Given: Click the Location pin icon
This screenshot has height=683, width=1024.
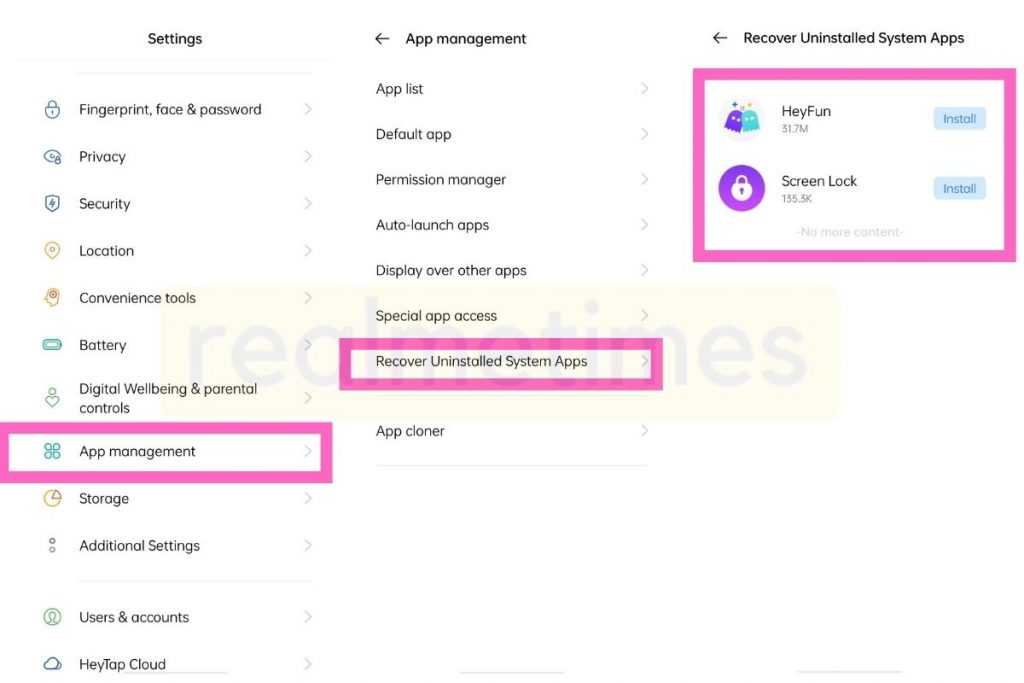Looking at the screenshot, I should coord(52,250).
